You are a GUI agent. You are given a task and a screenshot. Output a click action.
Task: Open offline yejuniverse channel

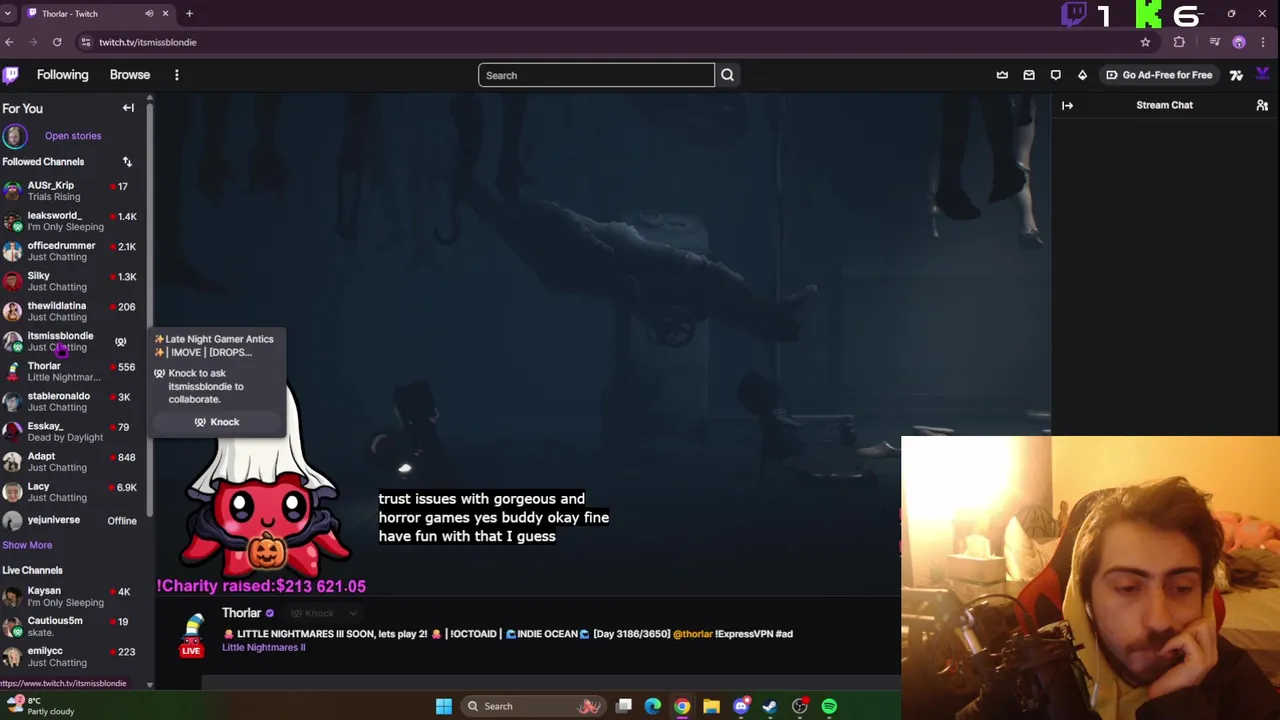[73, 521]
